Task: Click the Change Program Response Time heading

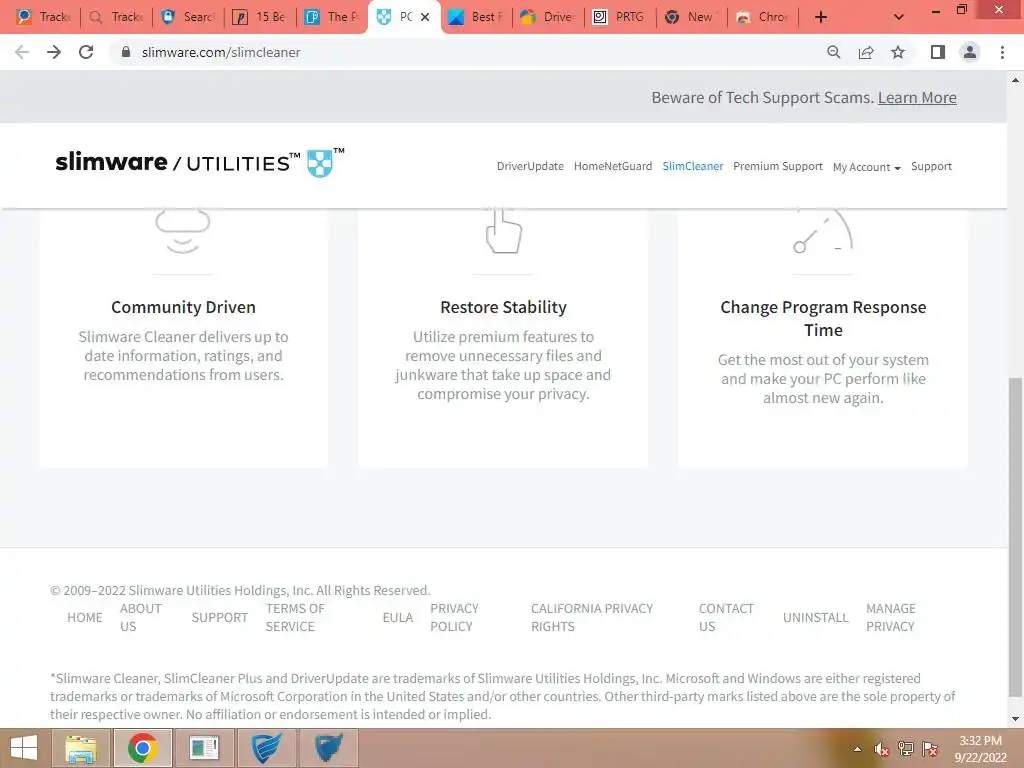Action: tap(823, 318)
